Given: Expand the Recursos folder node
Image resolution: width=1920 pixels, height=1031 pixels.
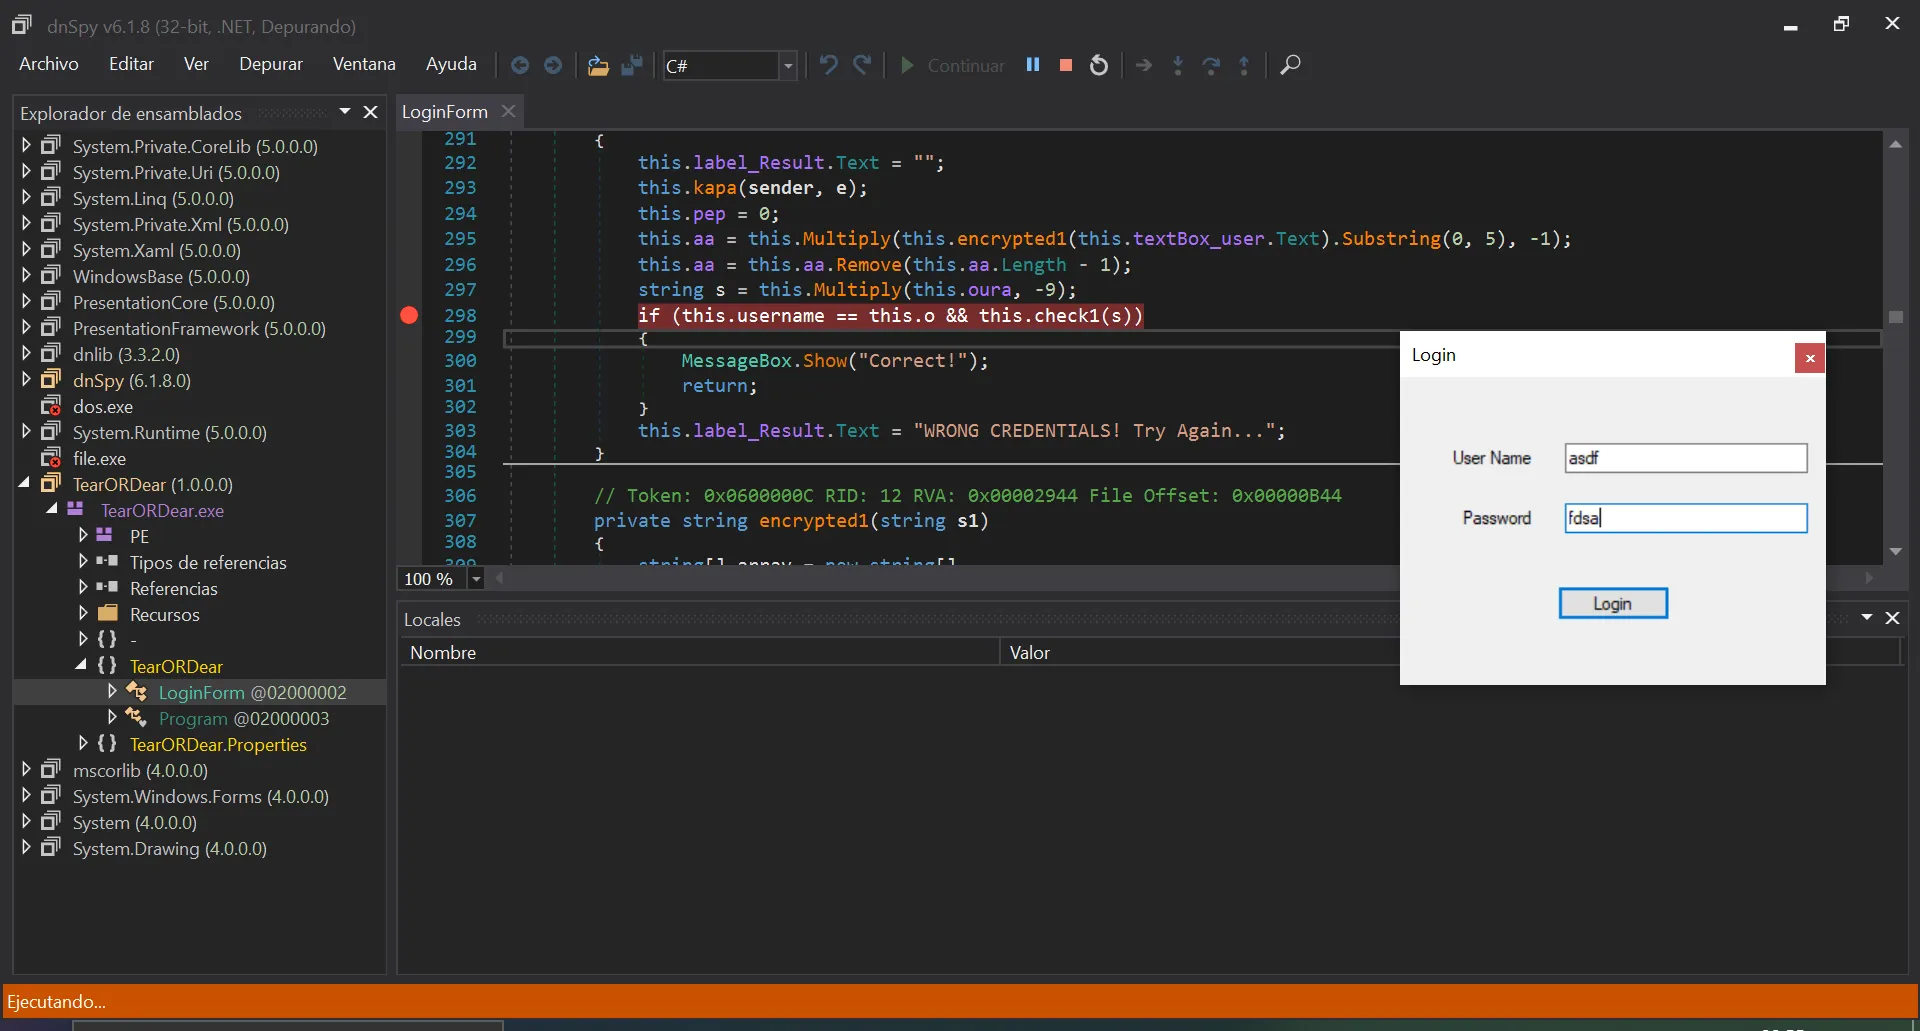Looking at the screenshot, I should tap(83, 614).
